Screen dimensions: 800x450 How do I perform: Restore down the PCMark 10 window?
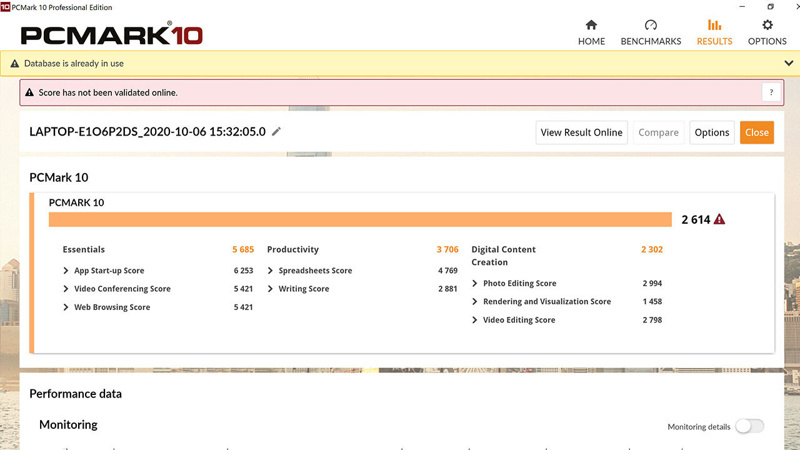coord(770,7)
